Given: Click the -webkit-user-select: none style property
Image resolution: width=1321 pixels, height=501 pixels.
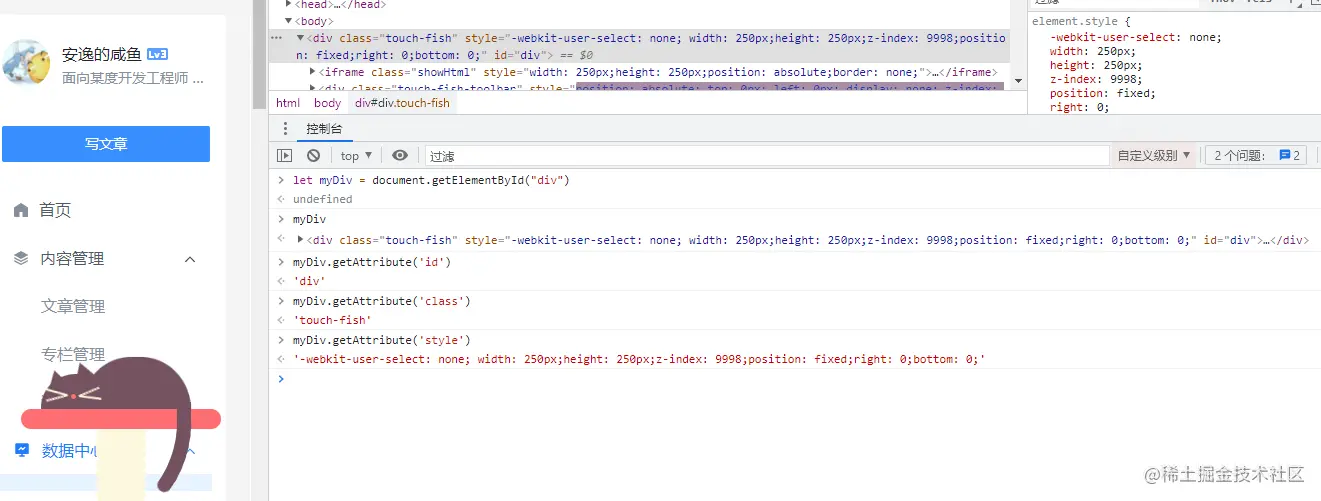Looking at the screenshot, I should [x=1135, y=37].
